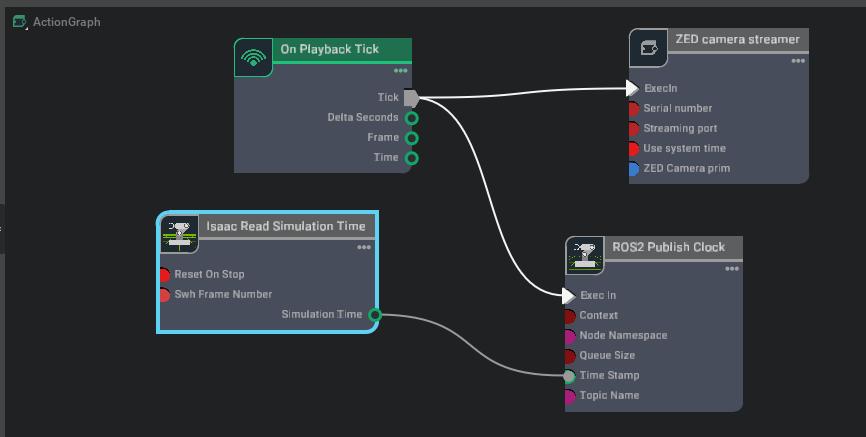Click the Topic Name input pin
This screenshot has height=437, width=866.
coord(570,396)
